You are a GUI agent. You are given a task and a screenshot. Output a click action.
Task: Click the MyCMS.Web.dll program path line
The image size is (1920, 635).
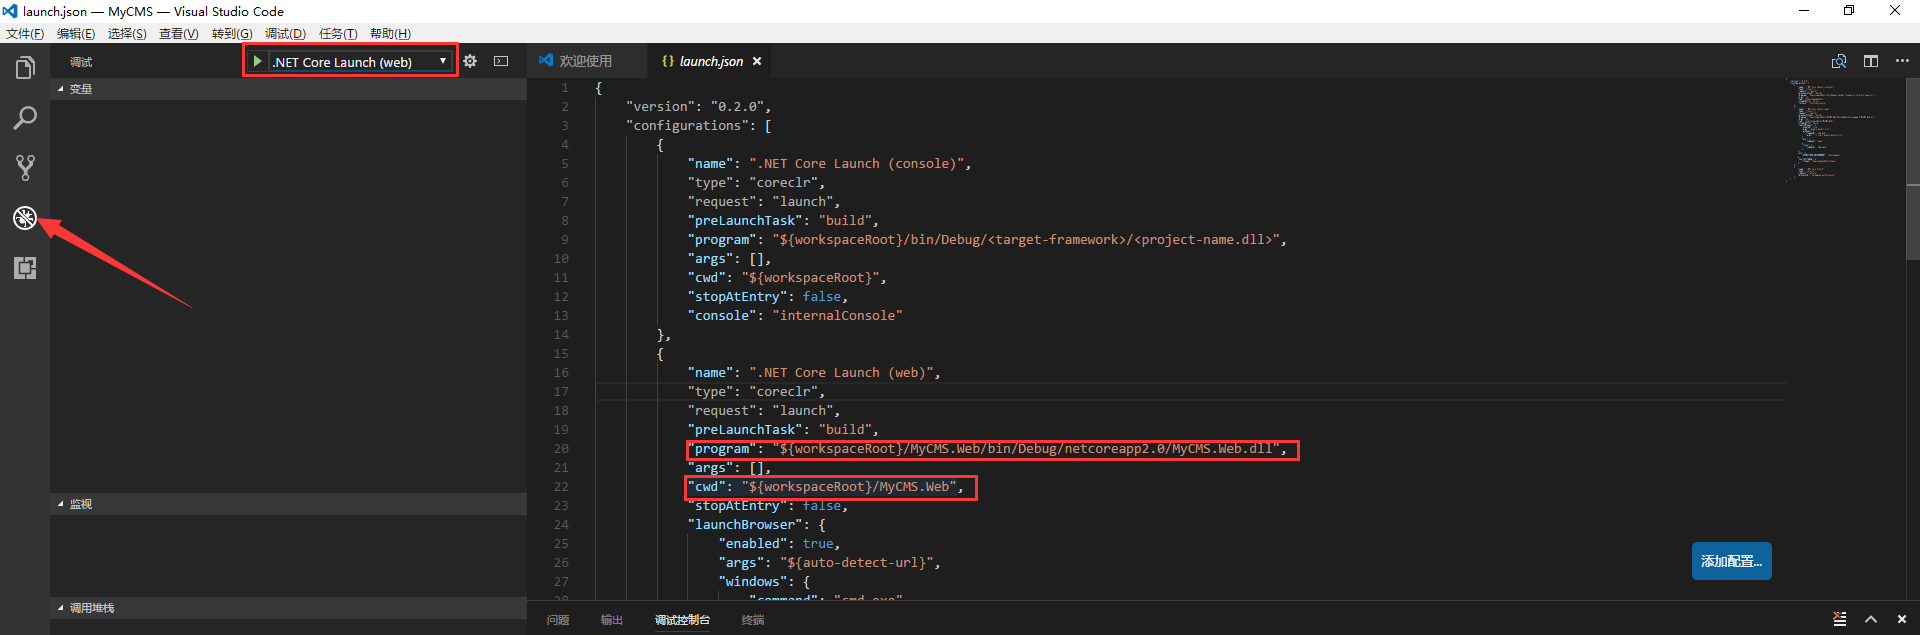(988, 449)
